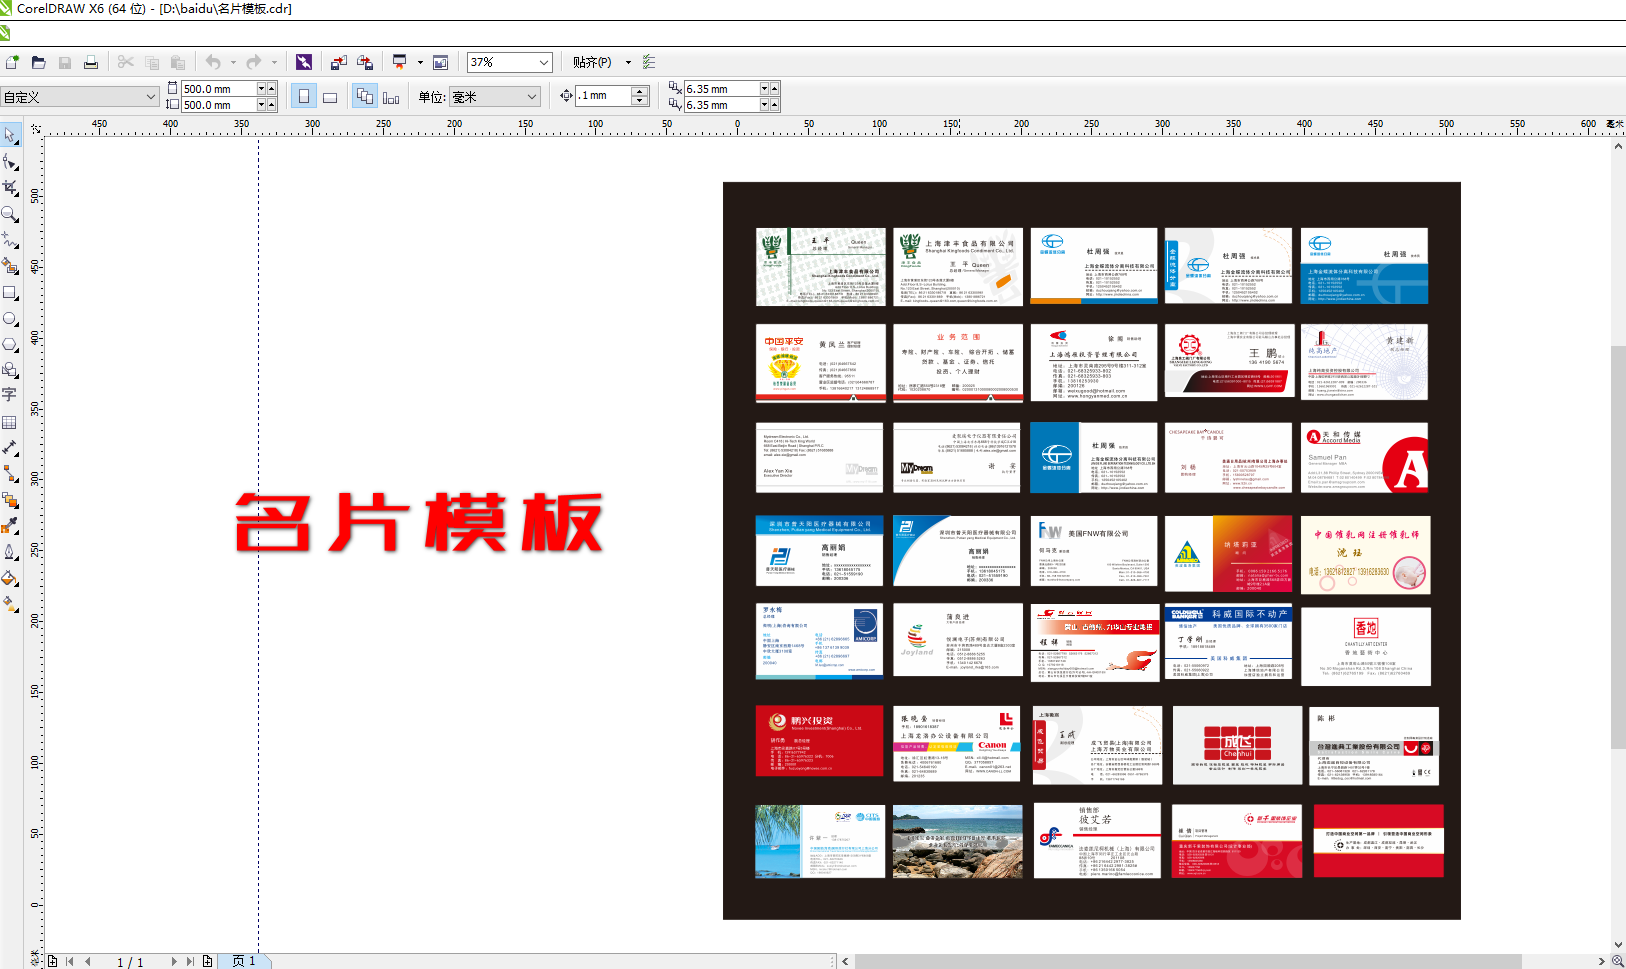Click the Export icon

[x=365, y=62]
